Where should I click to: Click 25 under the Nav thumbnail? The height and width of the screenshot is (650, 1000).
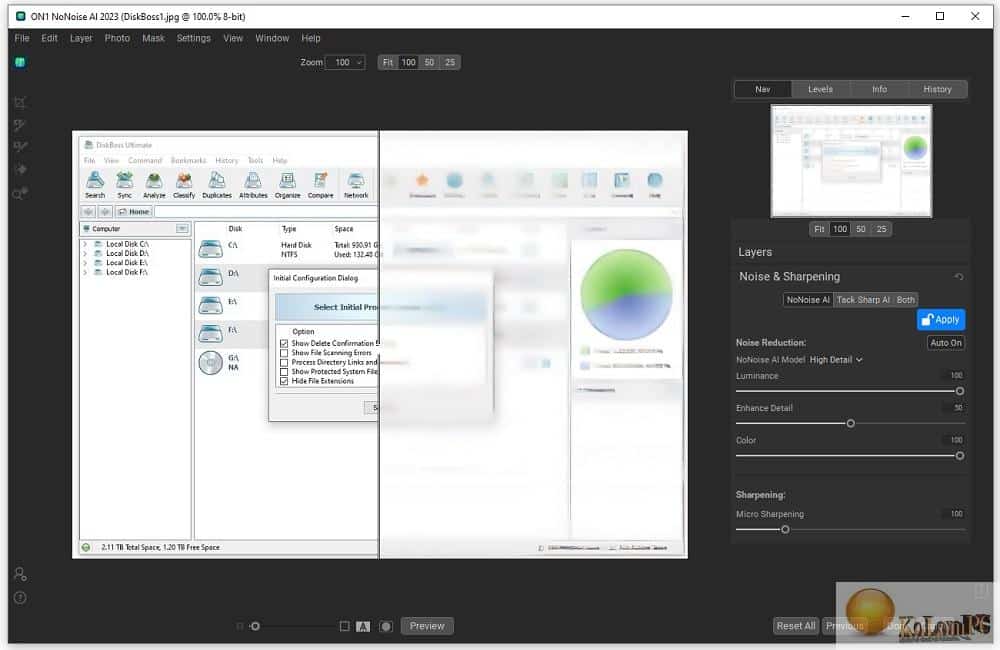pyautogui.click(x=881, y=229)
